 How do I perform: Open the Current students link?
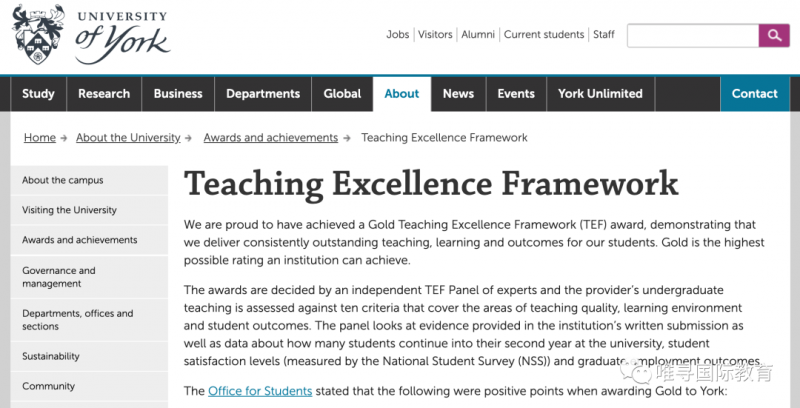click(544, 35)
